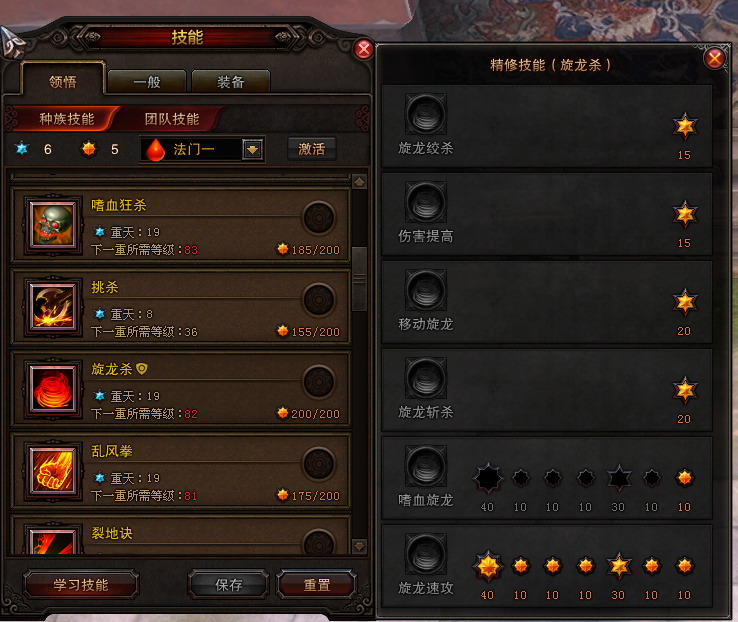Click the 旋龙杀 red vortex skill icon
The width and height of the screenshot is (738, 622).
pos(52,389)
